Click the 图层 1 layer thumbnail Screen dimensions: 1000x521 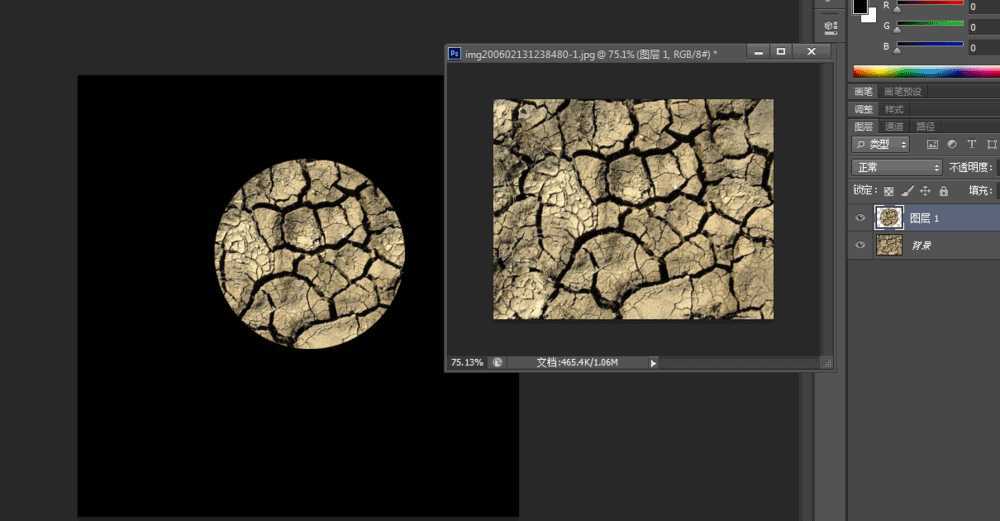(888, 218)
